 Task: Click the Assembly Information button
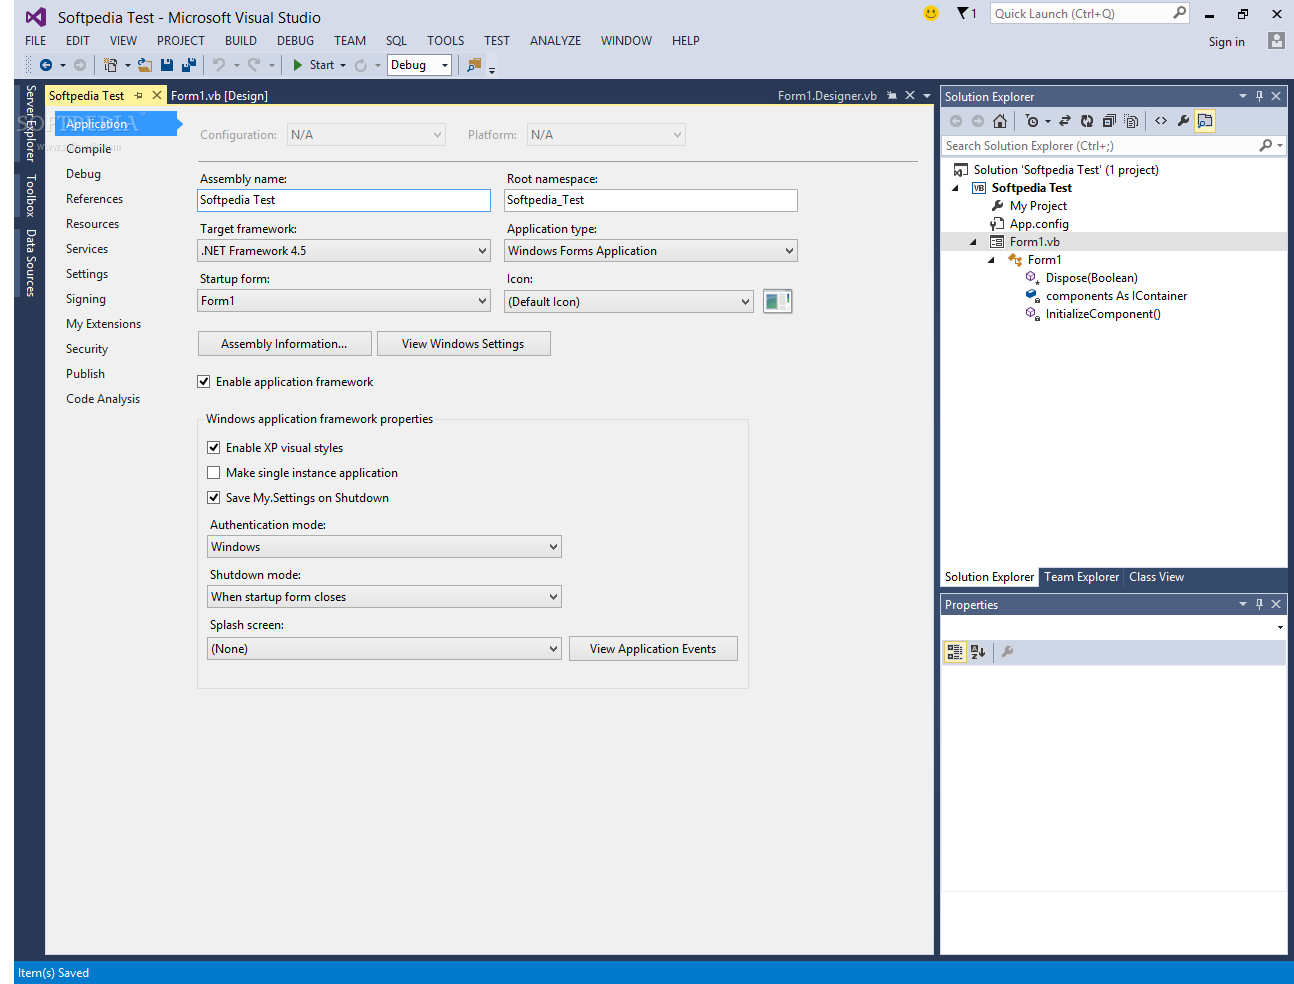click(x=285, y=344)
